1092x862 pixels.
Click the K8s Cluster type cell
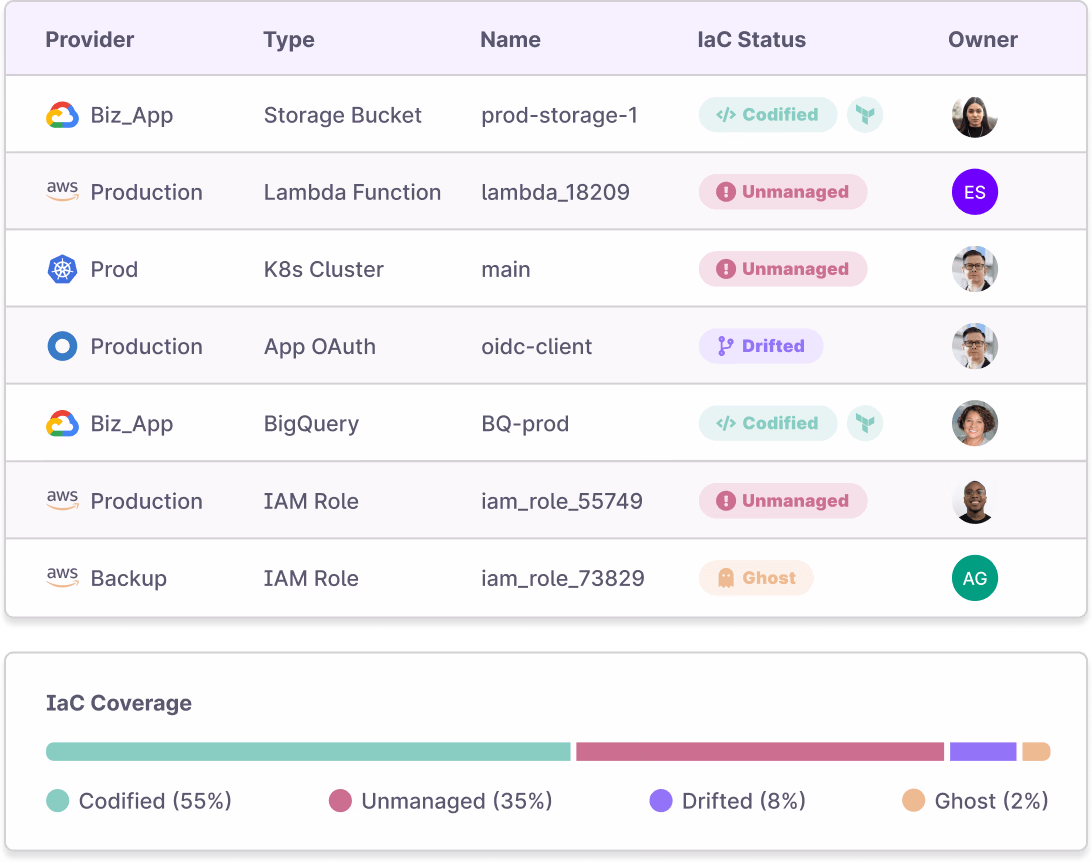(x=324, y=269)
